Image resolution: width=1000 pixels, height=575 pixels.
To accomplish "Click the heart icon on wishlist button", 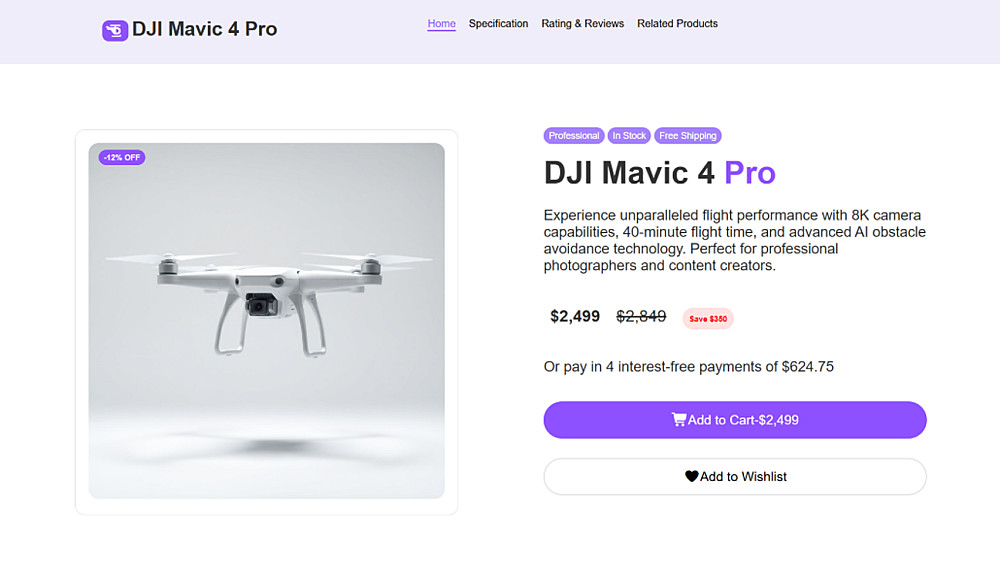I will pyautogui.click(x=691, y=476).
